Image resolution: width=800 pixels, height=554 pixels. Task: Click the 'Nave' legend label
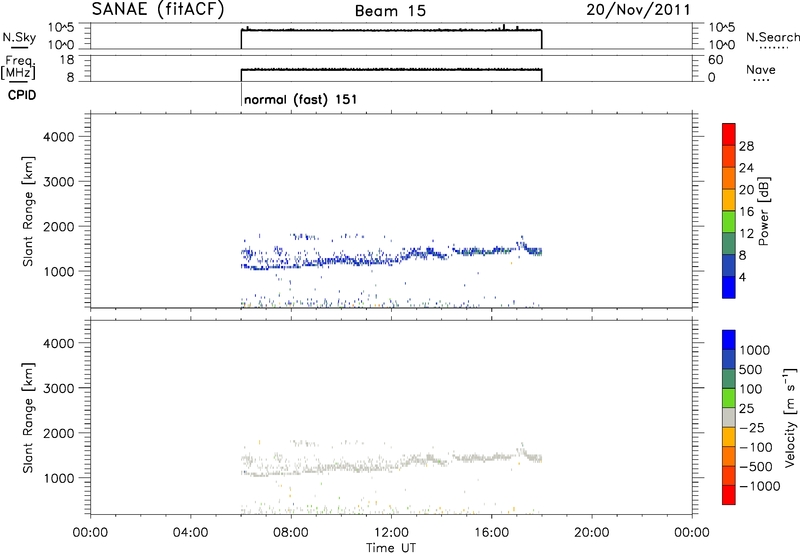(x=761, y=69)
